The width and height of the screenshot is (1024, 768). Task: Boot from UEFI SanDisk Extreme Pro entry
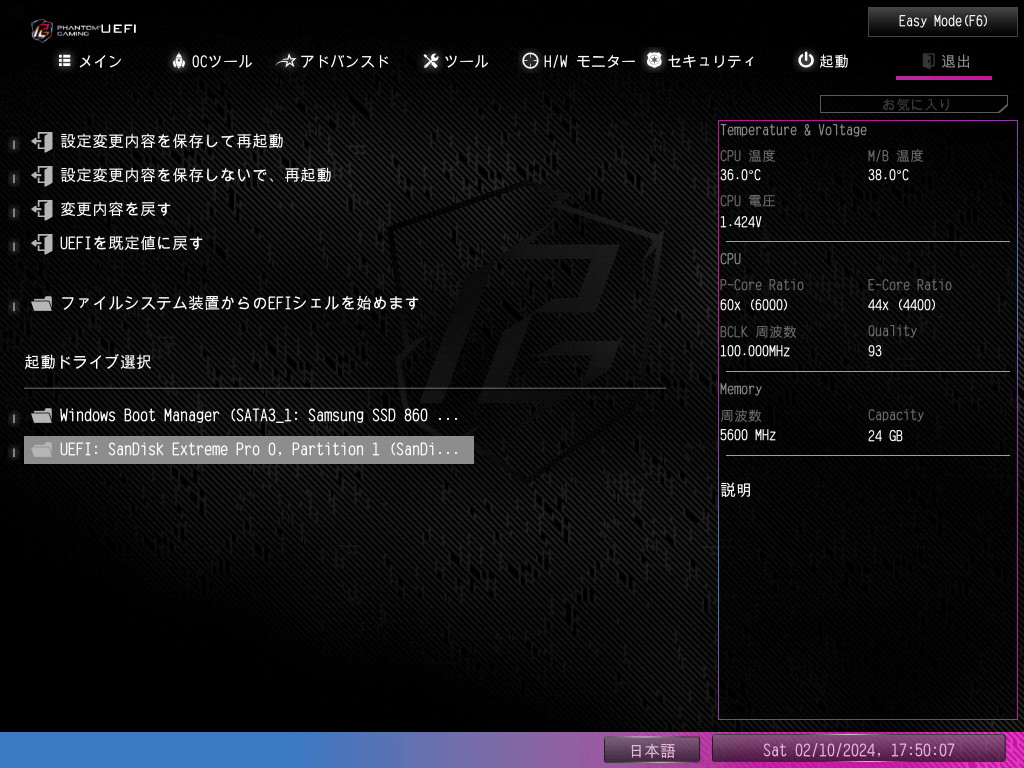point(248,449)
